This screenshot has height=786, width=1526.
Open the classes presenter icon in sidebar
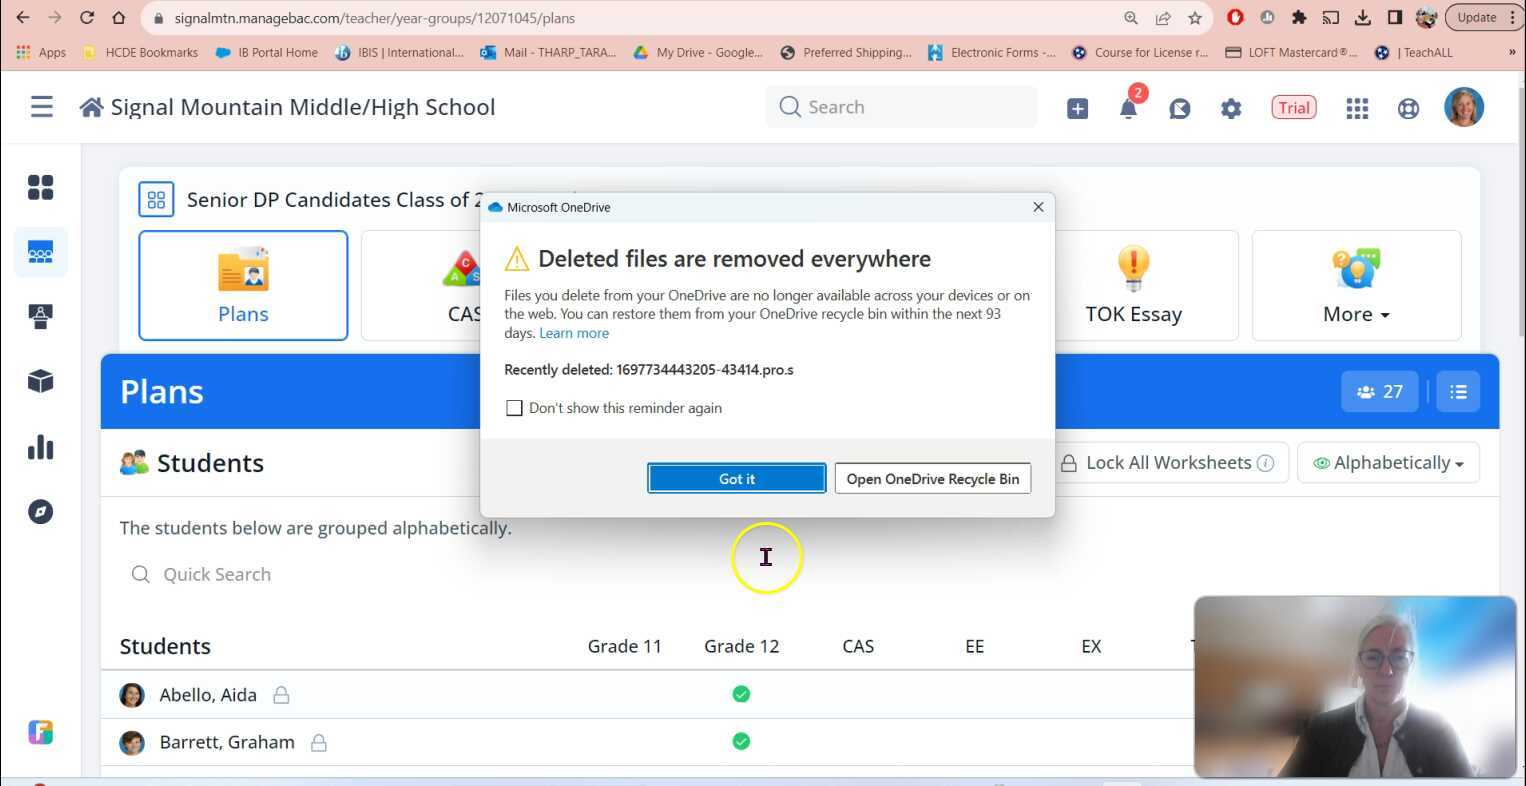(40, 317)
